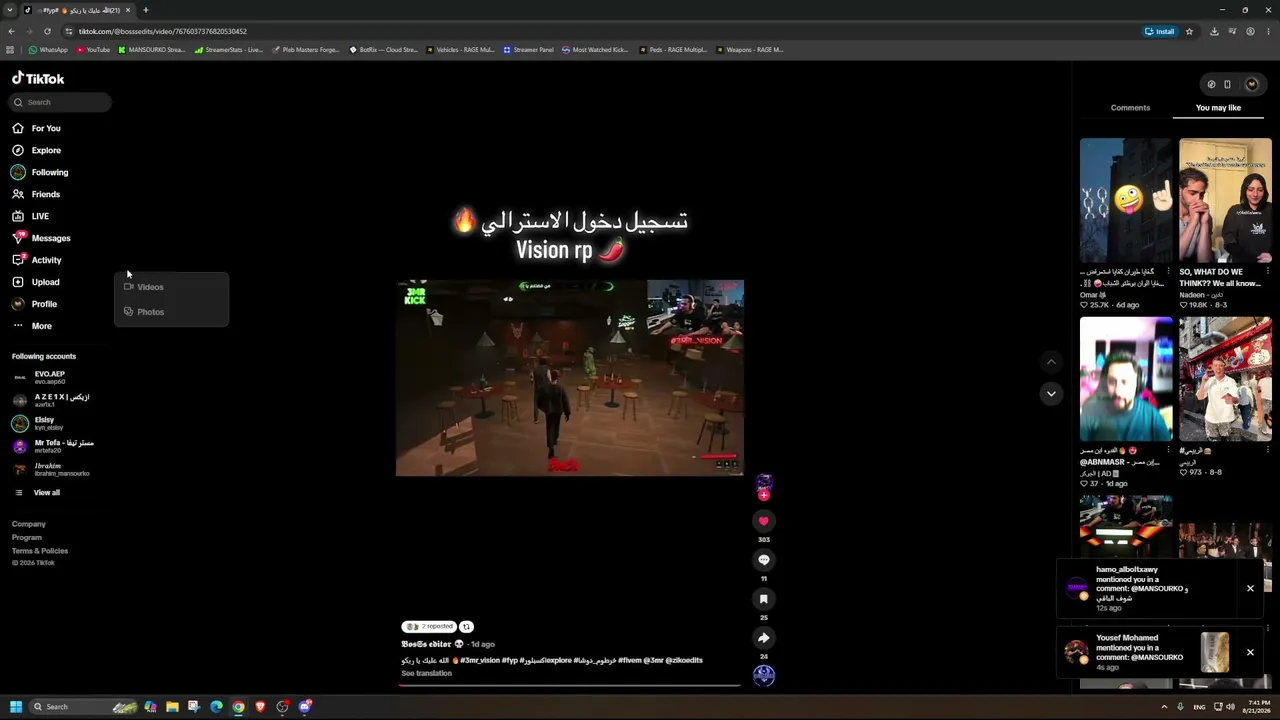Open the Streamer Panel bookmark

[x=528, y=50]
